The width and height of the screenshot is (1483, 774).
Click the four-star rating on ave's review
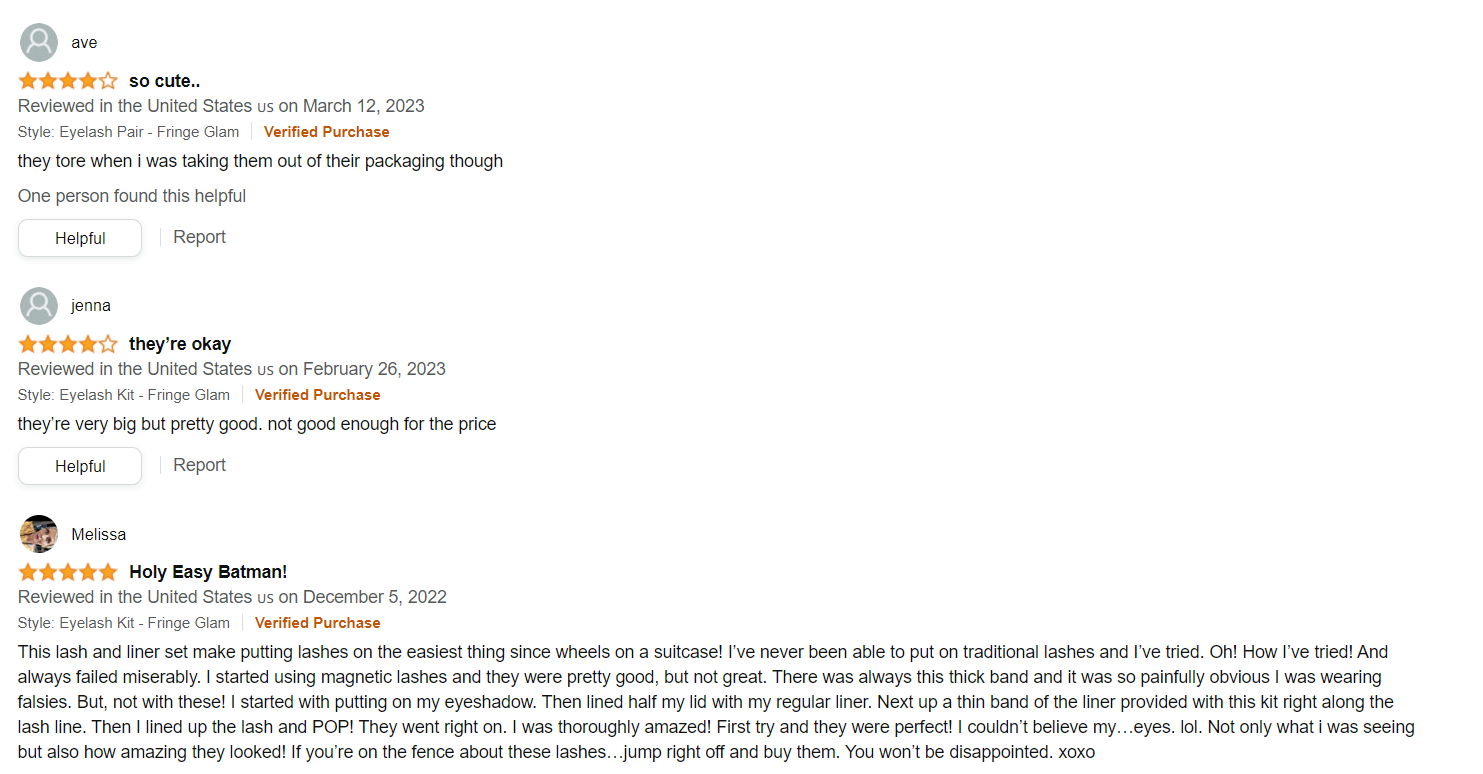pyautogui.click(x=67, y=81)
